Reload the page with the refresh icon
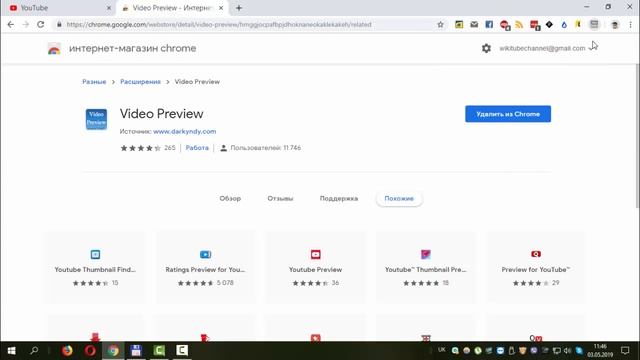Image resolution: width=640 pixels, height=360 pixels. 40,24
